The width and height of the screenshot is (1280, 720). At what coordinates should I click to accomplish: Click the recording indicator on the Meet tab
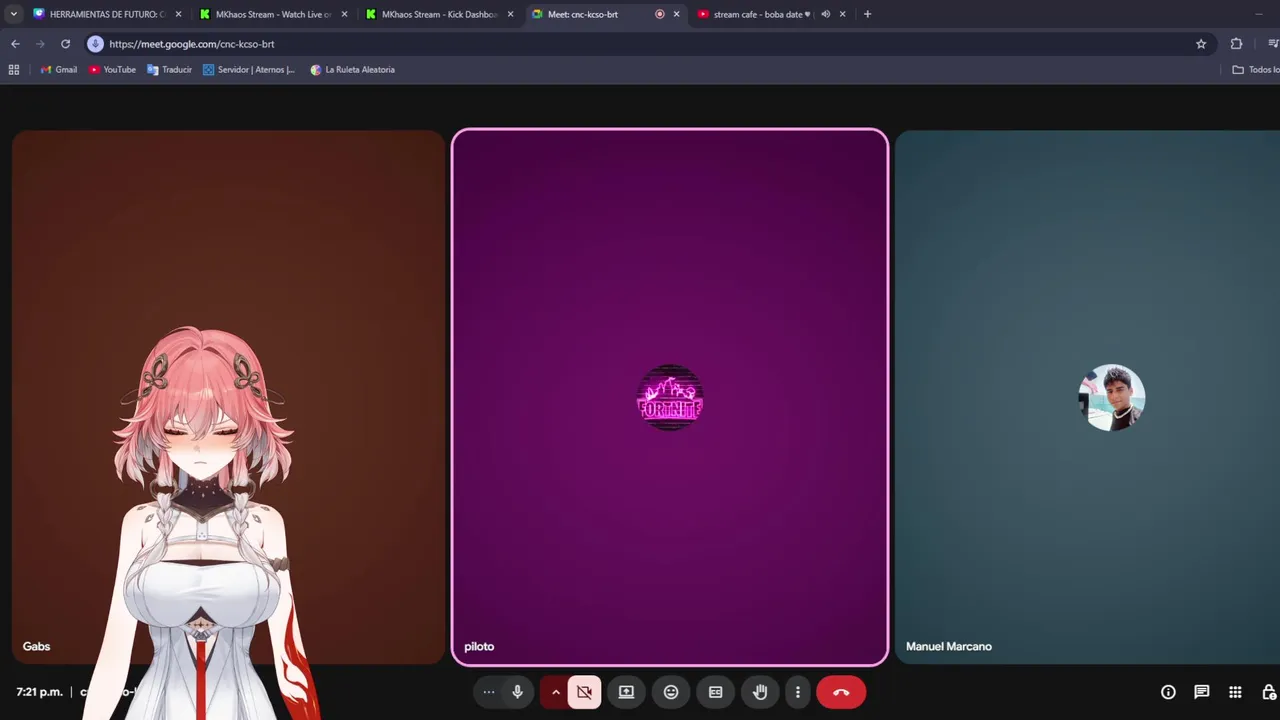click(x=660, y=14)
